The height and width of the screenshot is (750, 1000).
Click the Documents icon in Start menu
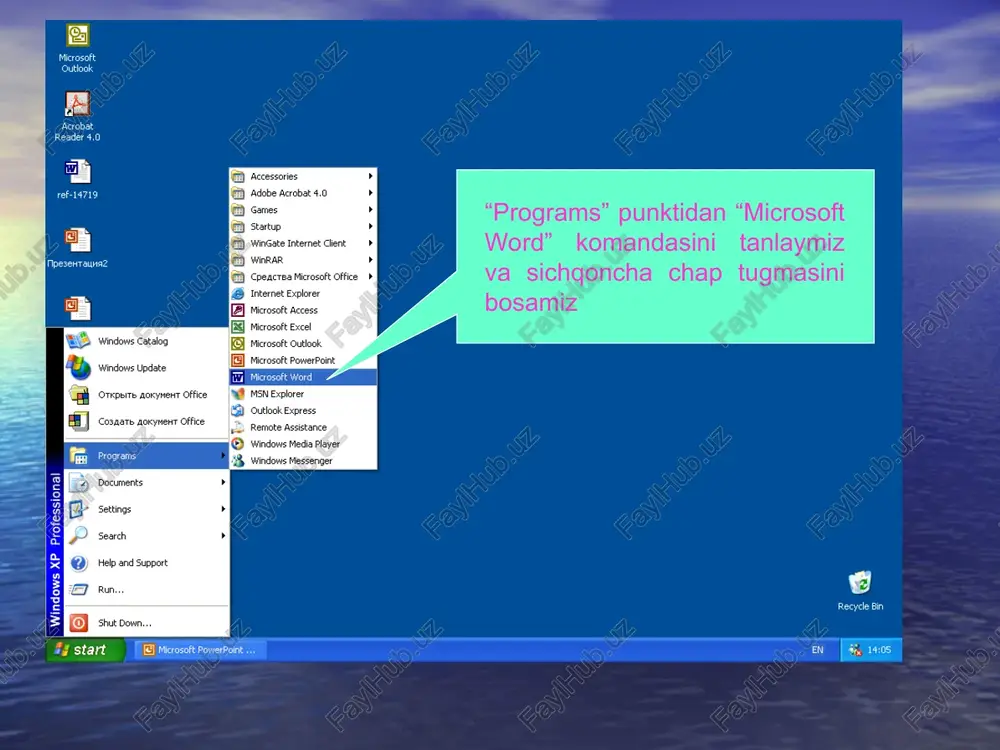(x=78, y=482)
